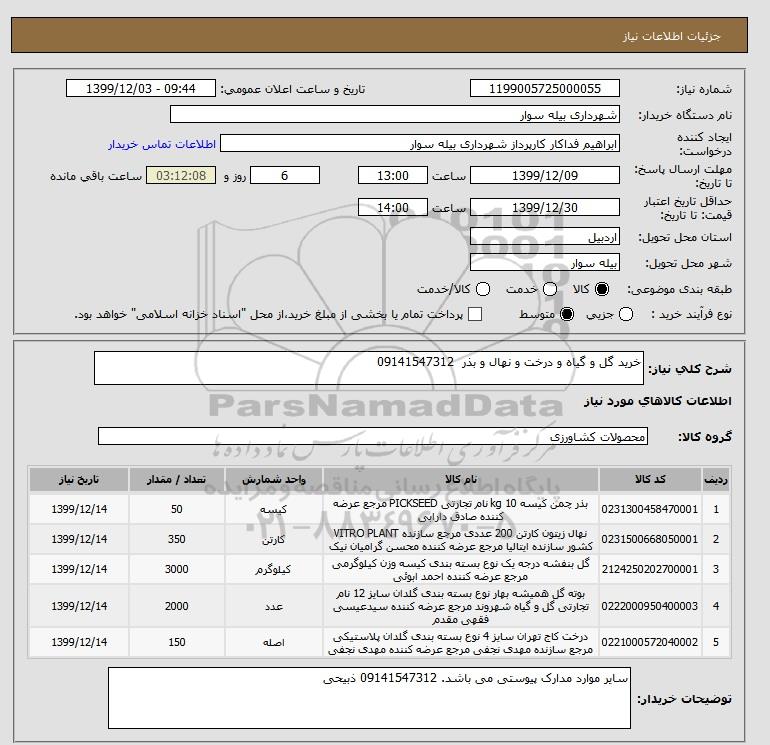This screenshot has height=745, width=770.
Task: Click the تاریخ نیاز column header
Action: pyautogui.click(x=79, y=479)
